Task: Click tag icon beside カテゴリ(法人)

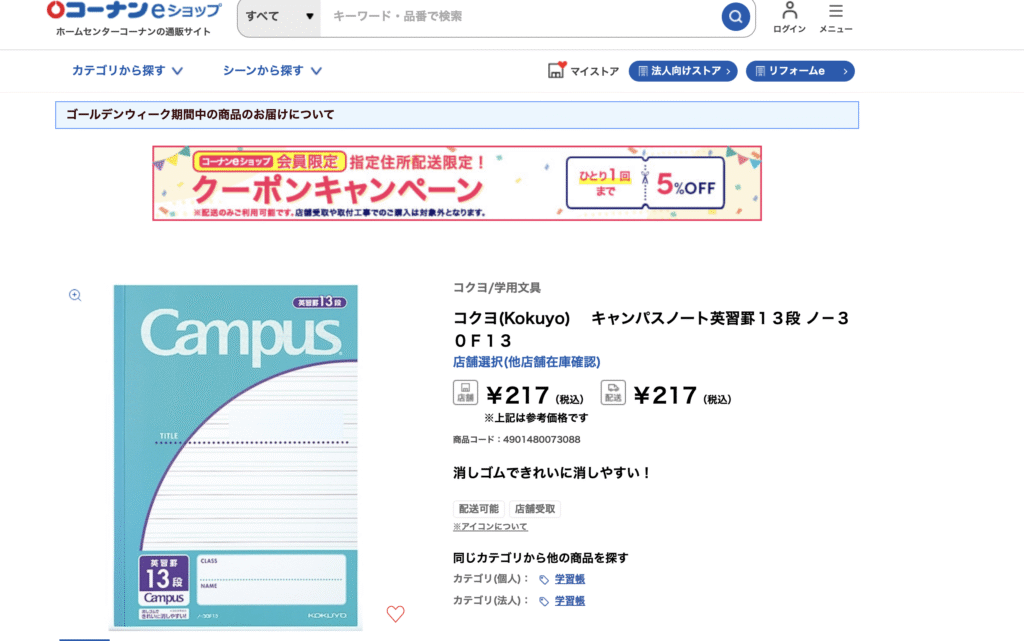Action: click(x=543, y=601)
